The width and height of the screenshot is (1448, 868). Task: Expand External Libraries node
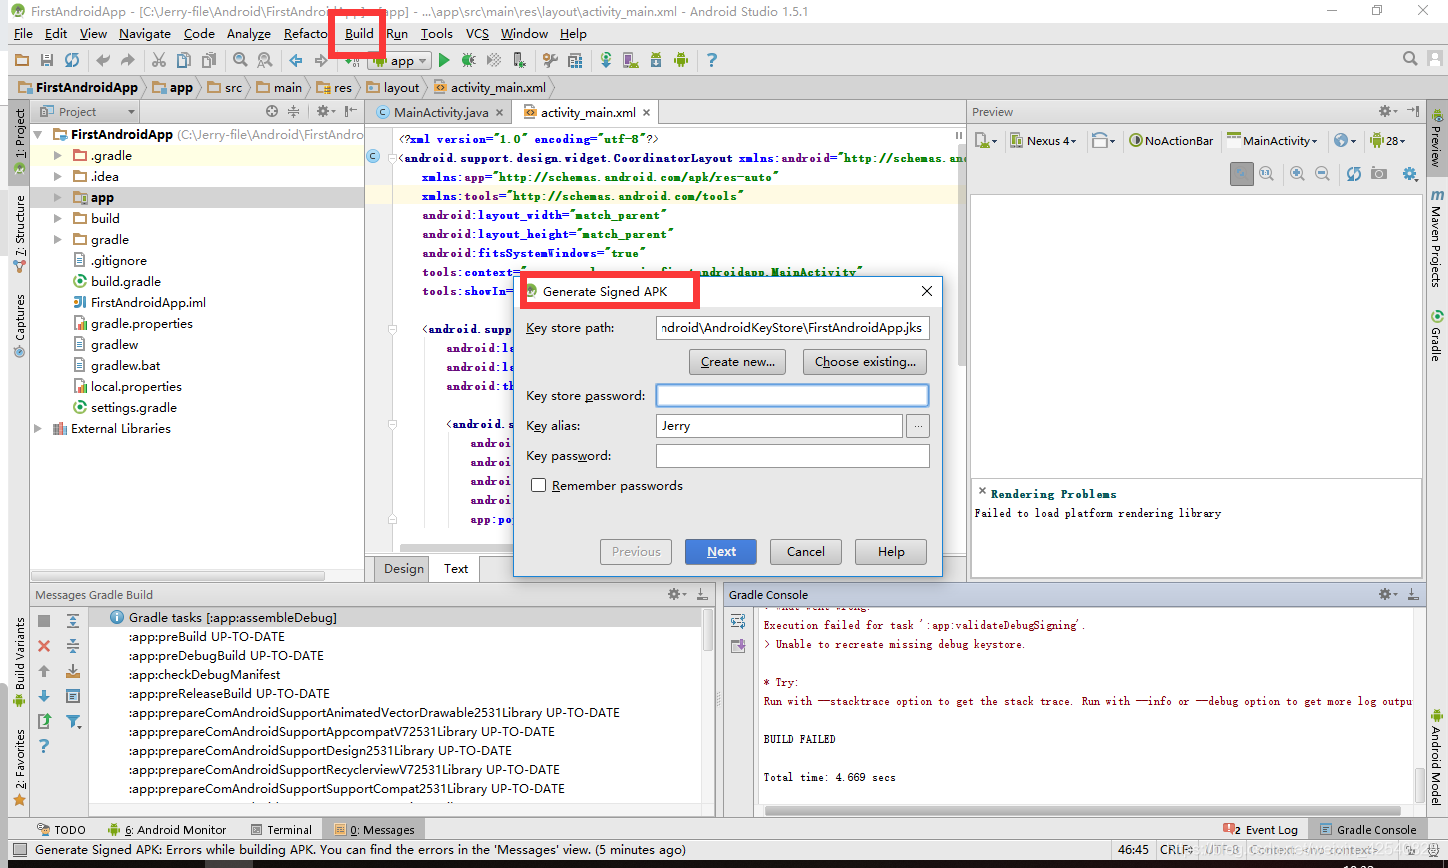(x=38, y=429)
